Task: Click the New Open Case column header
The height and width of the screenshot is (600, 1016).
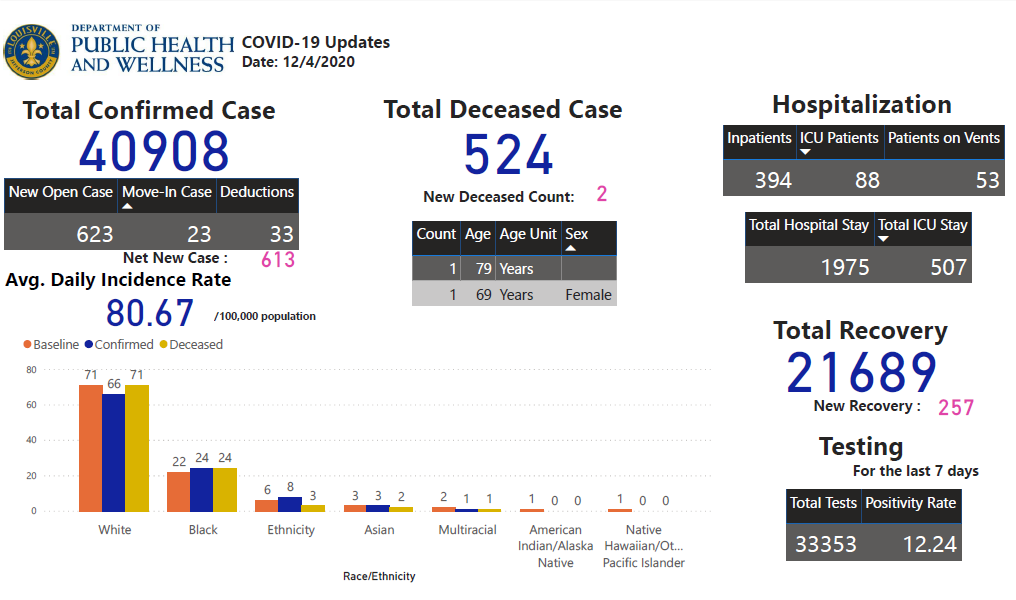Action: pyautogui.click(x=61, y=193)
